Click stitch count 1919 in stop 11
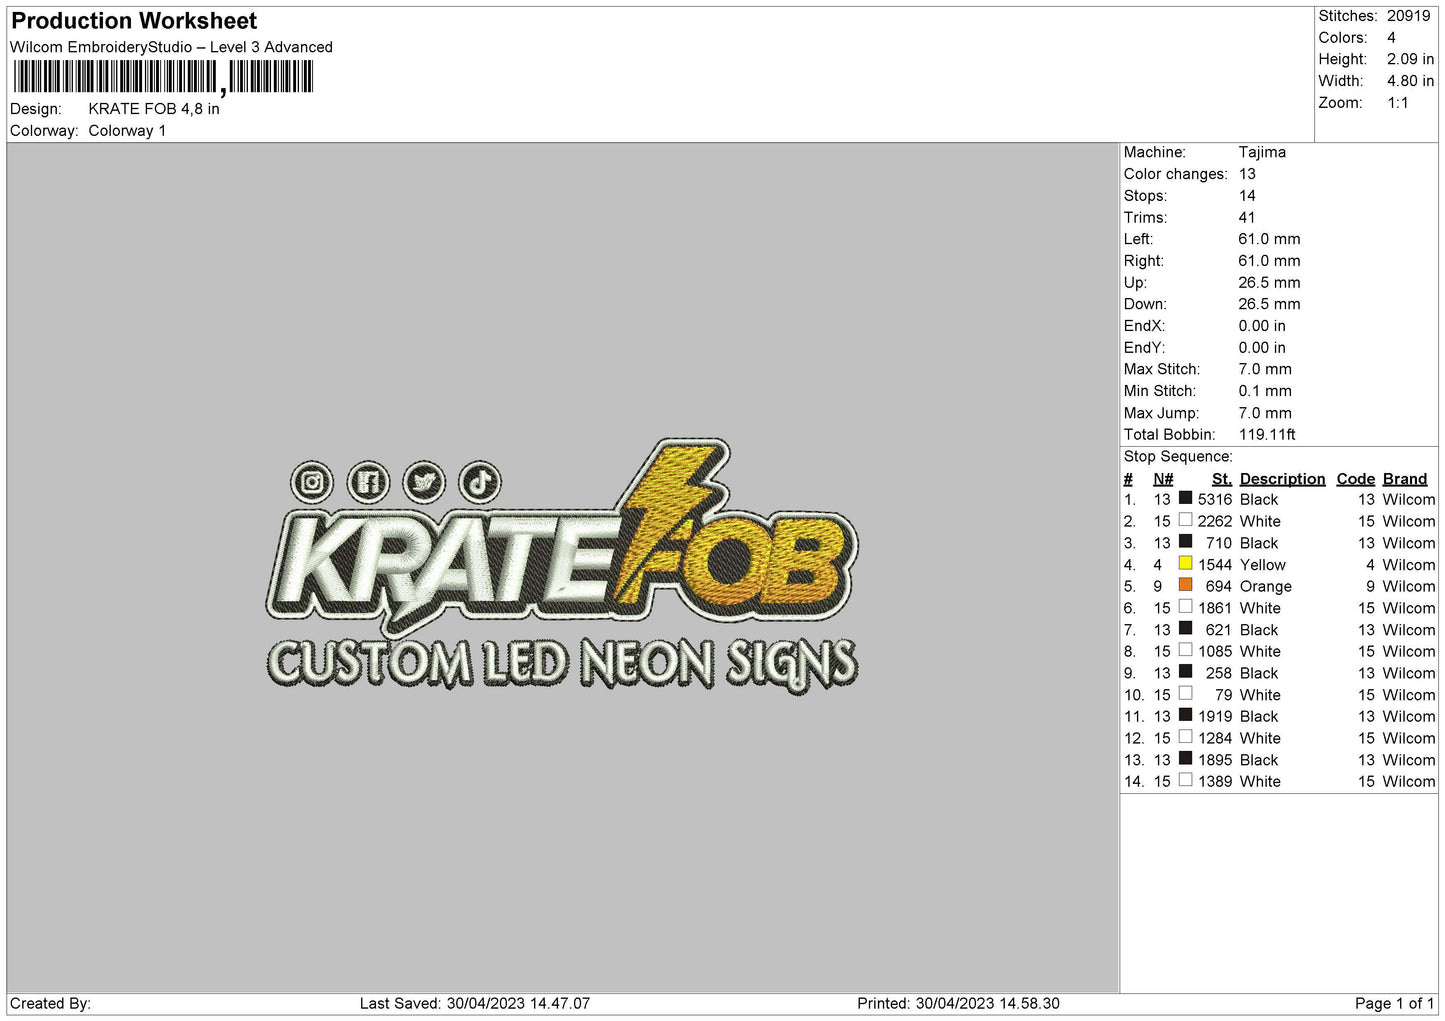Viewport: 1445px width, 1021px height. point(1215,717)
